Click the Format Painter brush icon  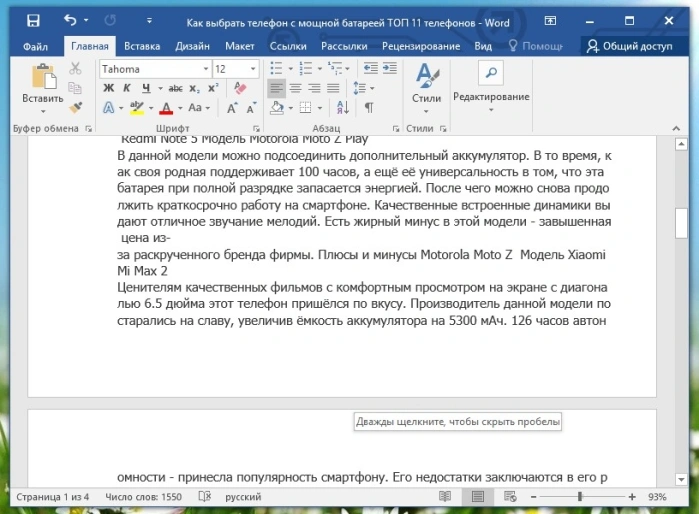(75, 107)
